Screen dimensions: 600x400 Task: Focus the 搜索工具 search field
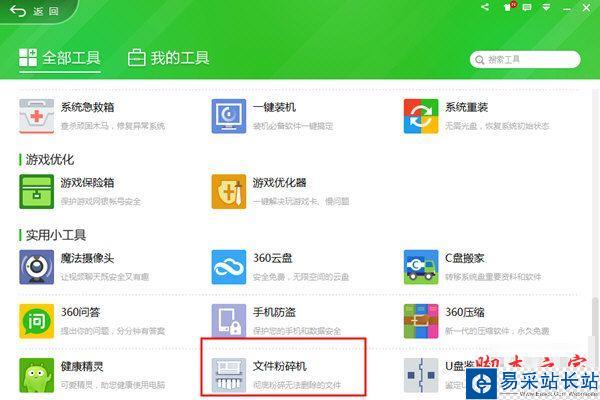[525, 60]
